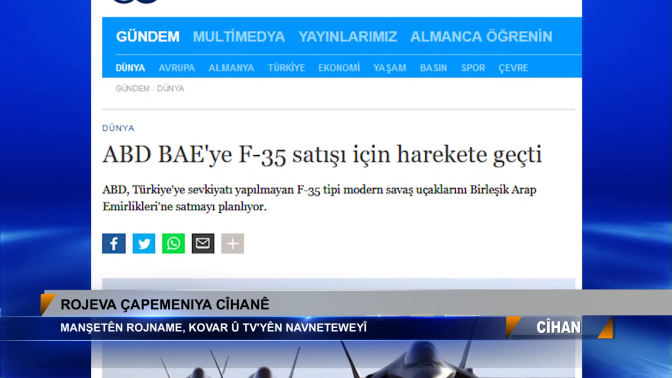Image resolution: width=672 pixels, height=378 pixels.
Task: Go to DÜNYA in the breadcrumb
Action: [x=171, y=89]
